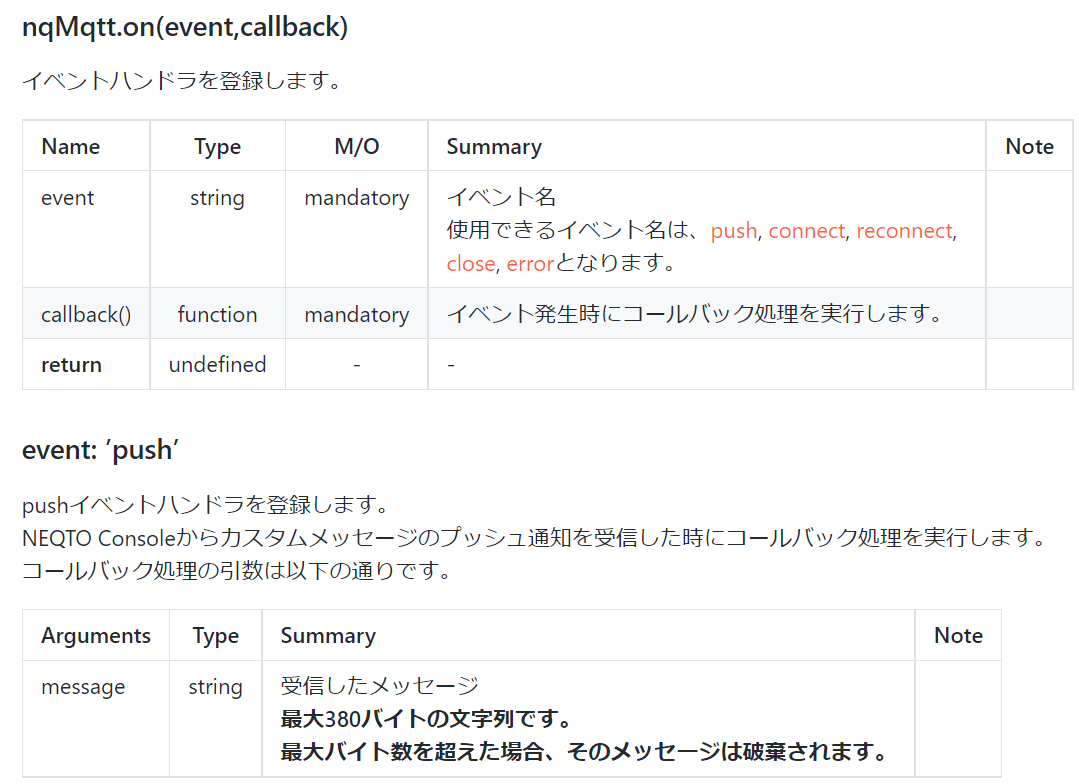Select the undefined type cell
This screenshot has height=784, width=1079.
[x=217, y=364]
